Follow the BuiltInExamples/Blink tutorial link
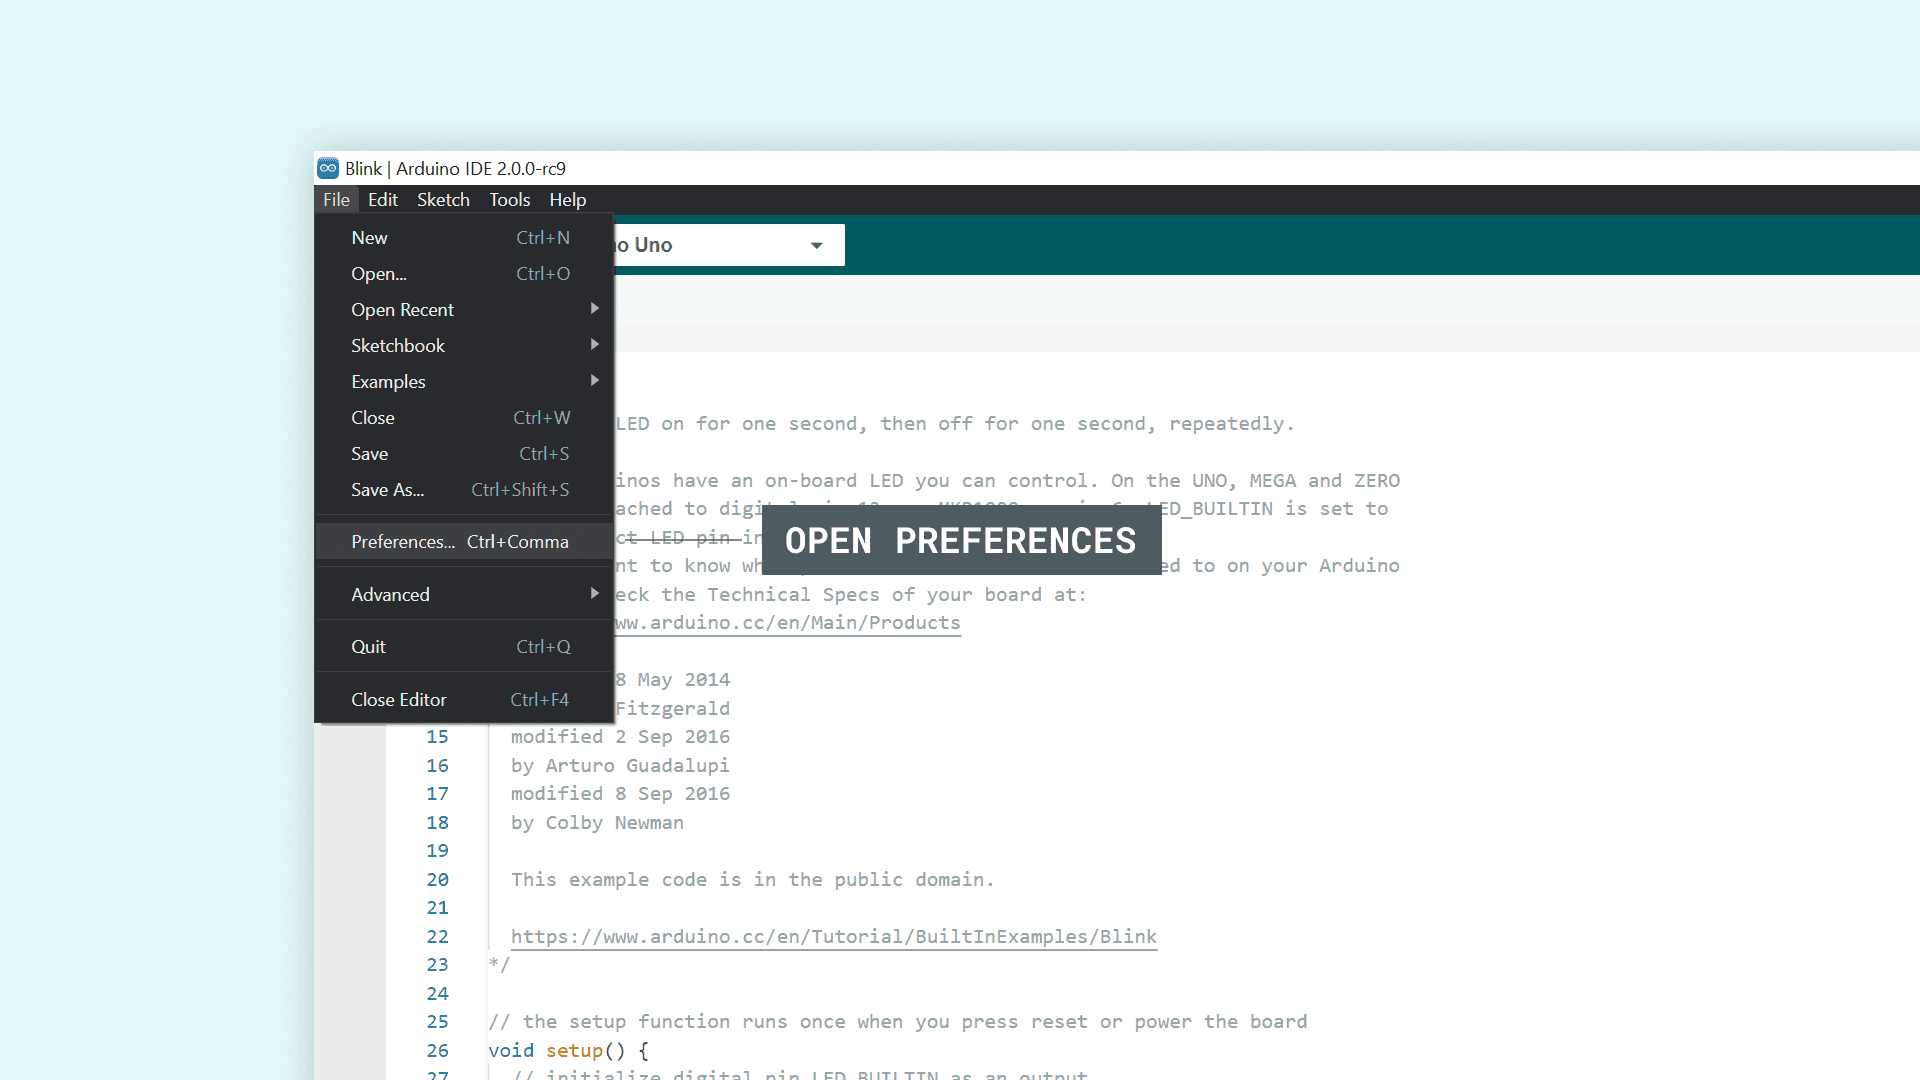Image resolution: width=1920 pixels, height=1080 pixels. (x=833, y=937)
